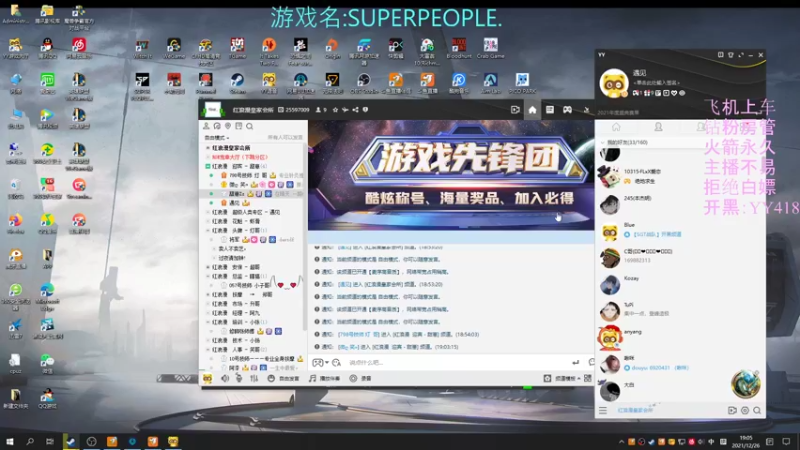Toggle the speaker mute in channel bottom bar
800x450 pixels.
pos(225,378)
